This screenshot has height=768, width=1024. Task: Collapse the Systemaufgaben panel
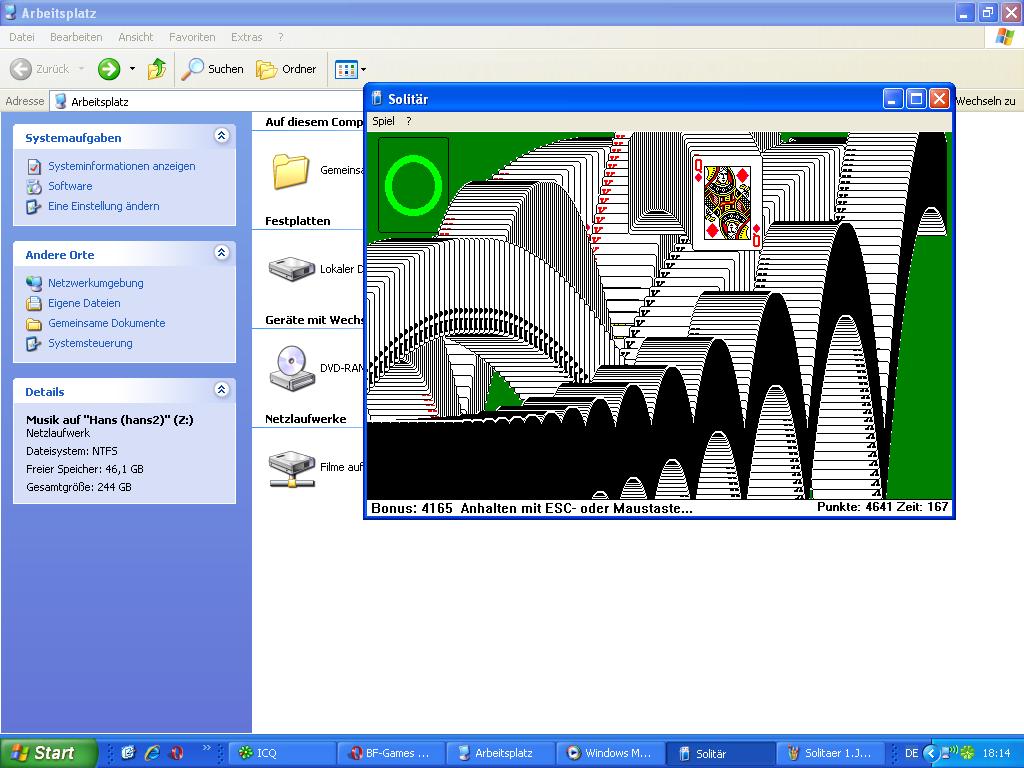pyautogui.click(x=221, y=136)
